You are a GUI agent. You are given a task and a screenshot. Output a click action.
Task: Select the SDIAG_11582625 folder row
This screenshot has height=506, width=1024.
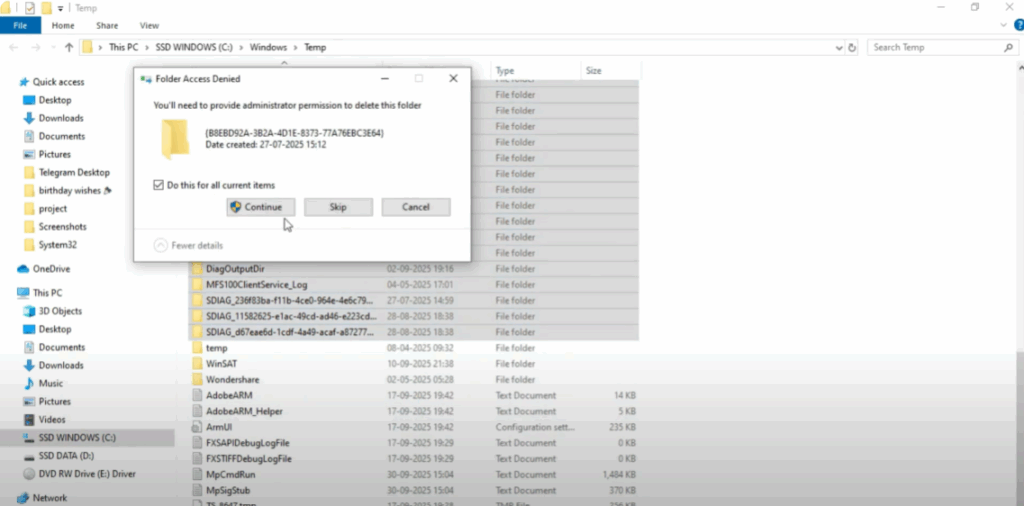[414, 316]
